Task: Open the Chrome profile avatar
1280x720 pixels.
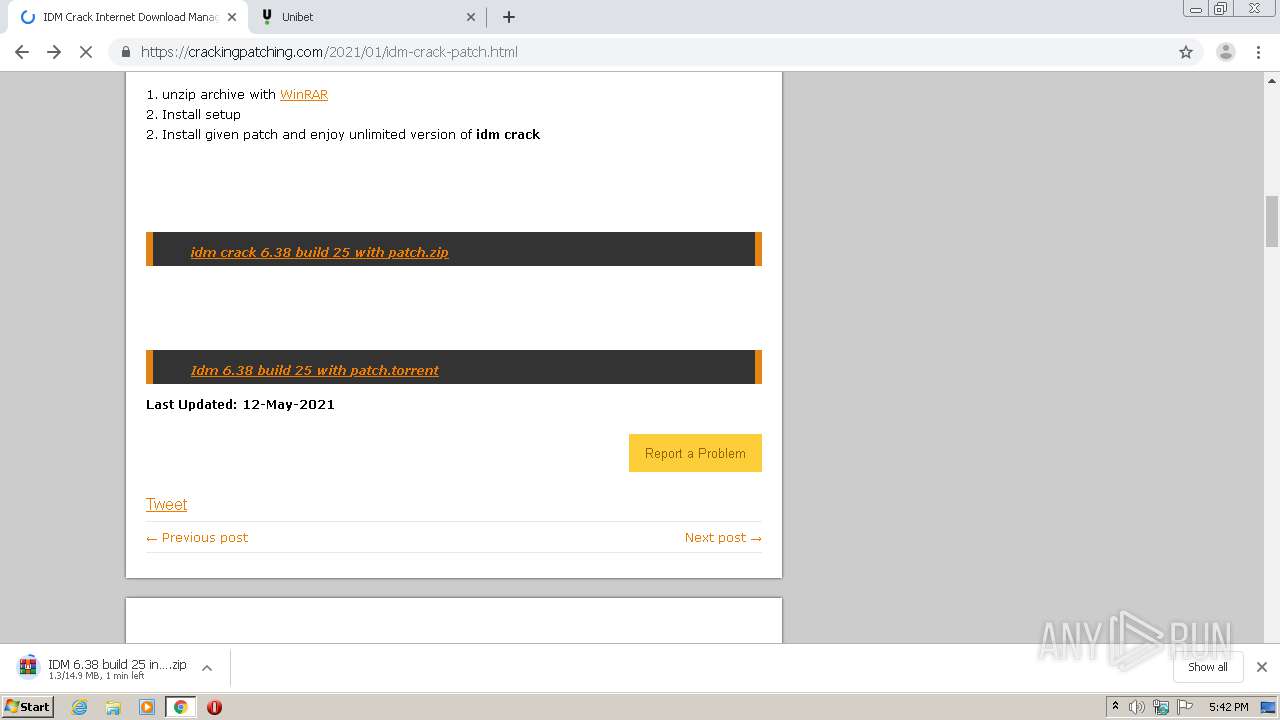Action: pos(1226,52)
